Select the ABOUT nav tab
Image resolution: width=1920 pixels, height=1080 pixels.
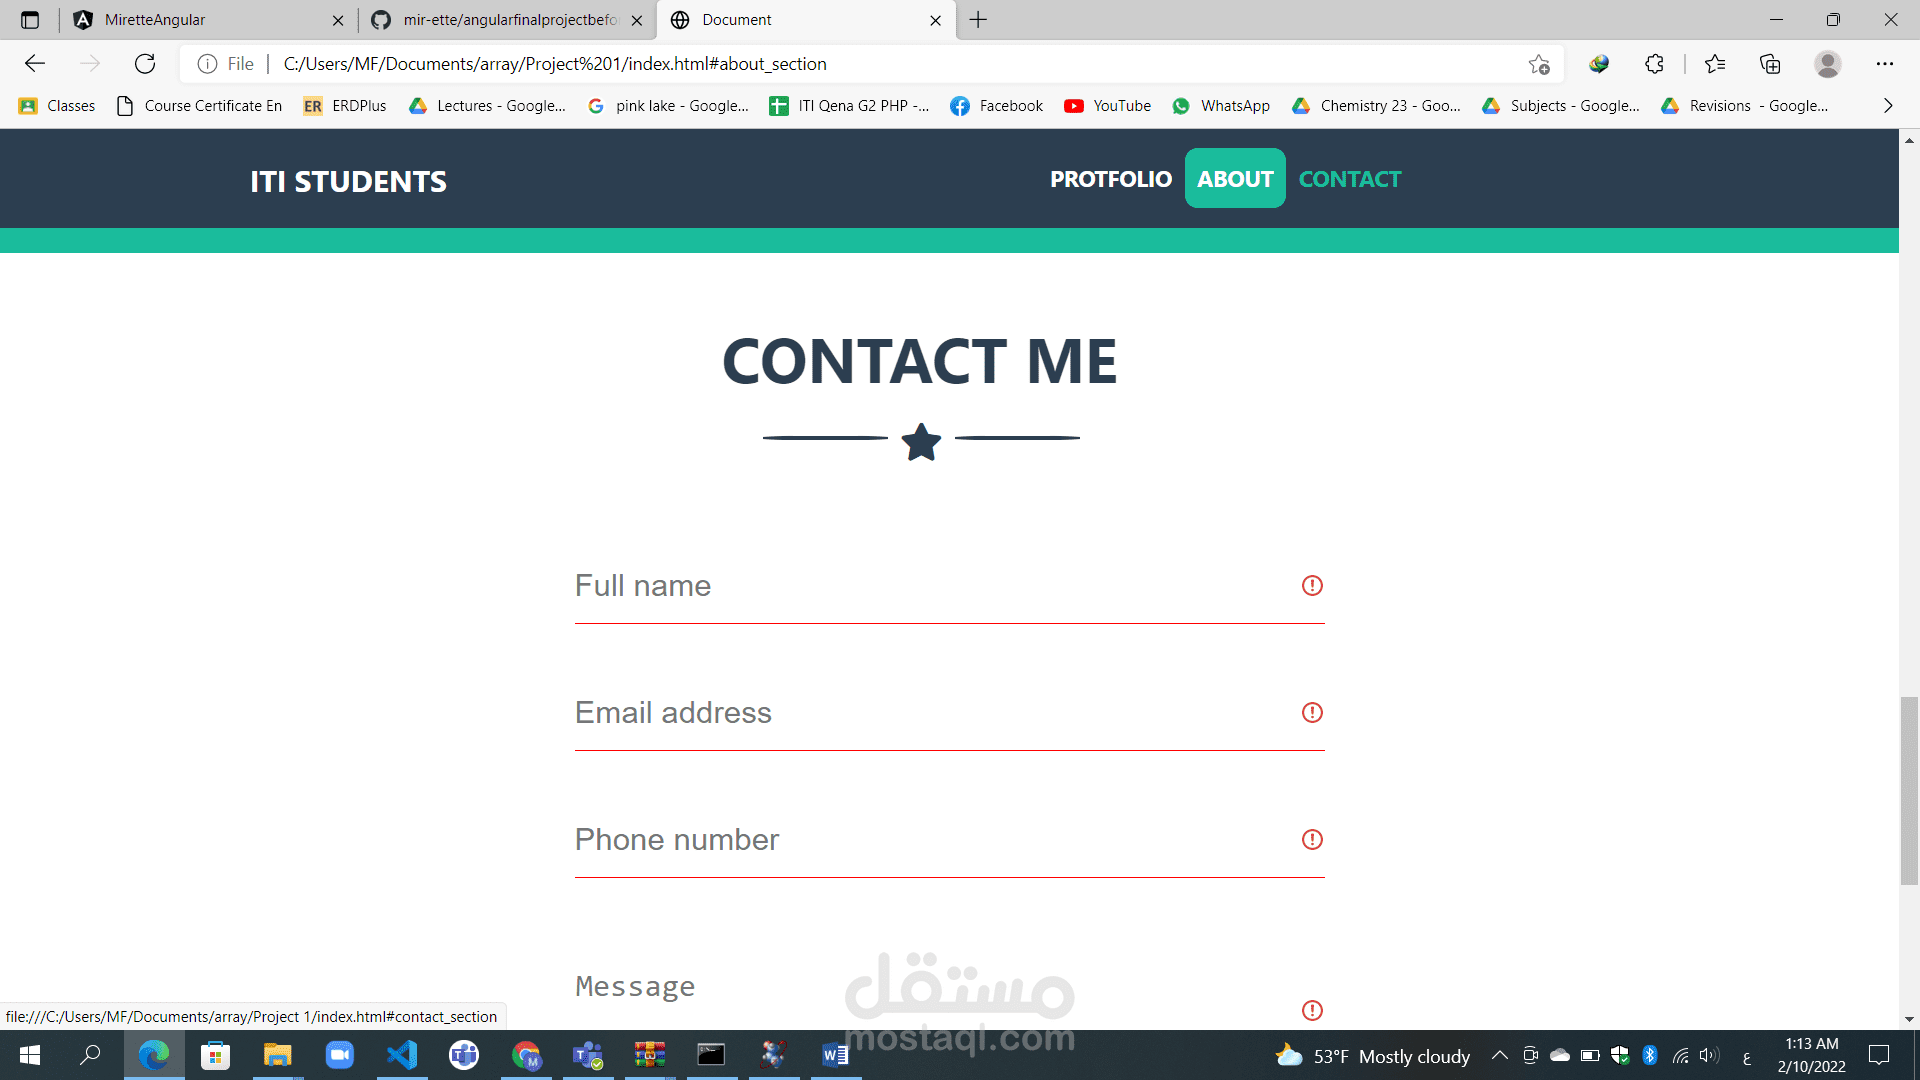click(1234, 178)
